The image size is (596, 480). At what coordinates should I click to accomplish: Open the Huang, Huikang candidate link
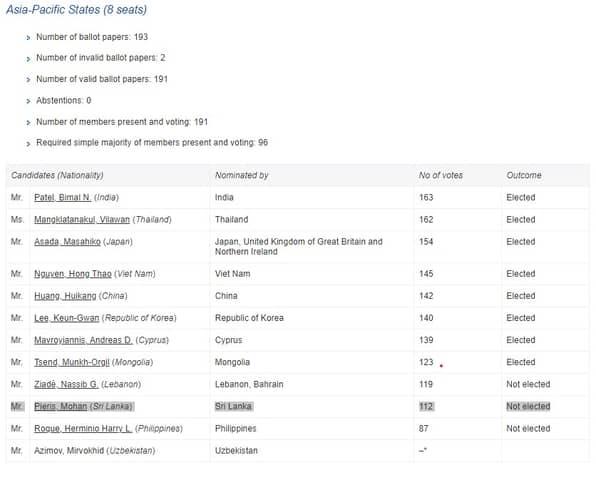[65, 296]
